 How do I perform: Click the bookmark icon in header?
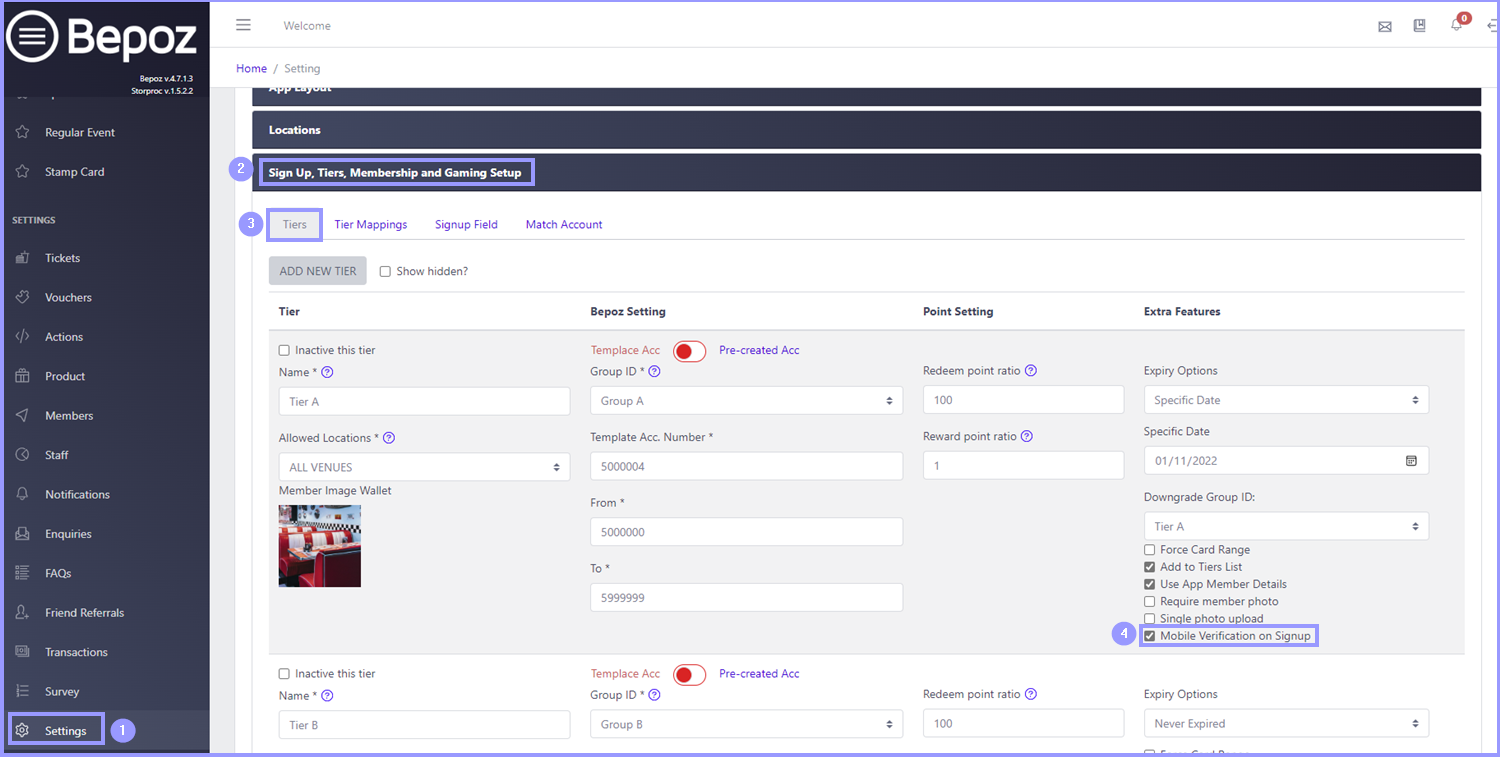tap(1420, 26)
